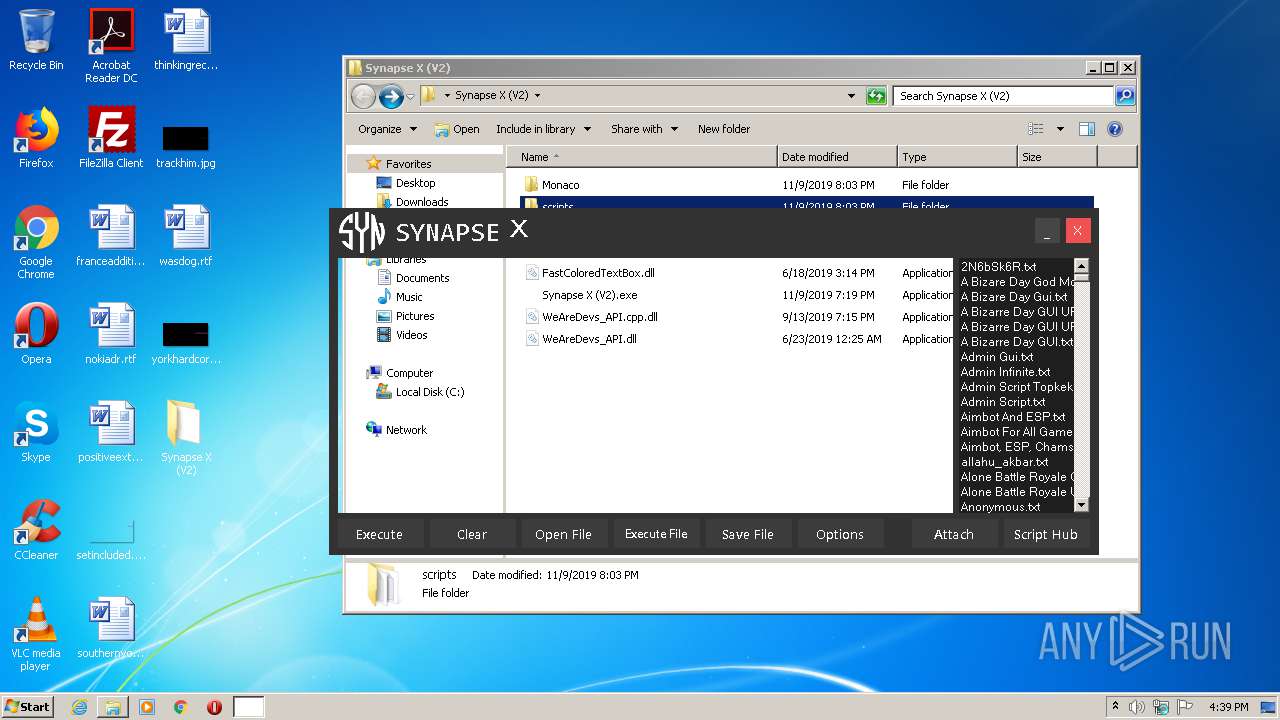Open Google Chrome desktop shortcut
The height and width of the screenshot is (720, 1280).
36,242
